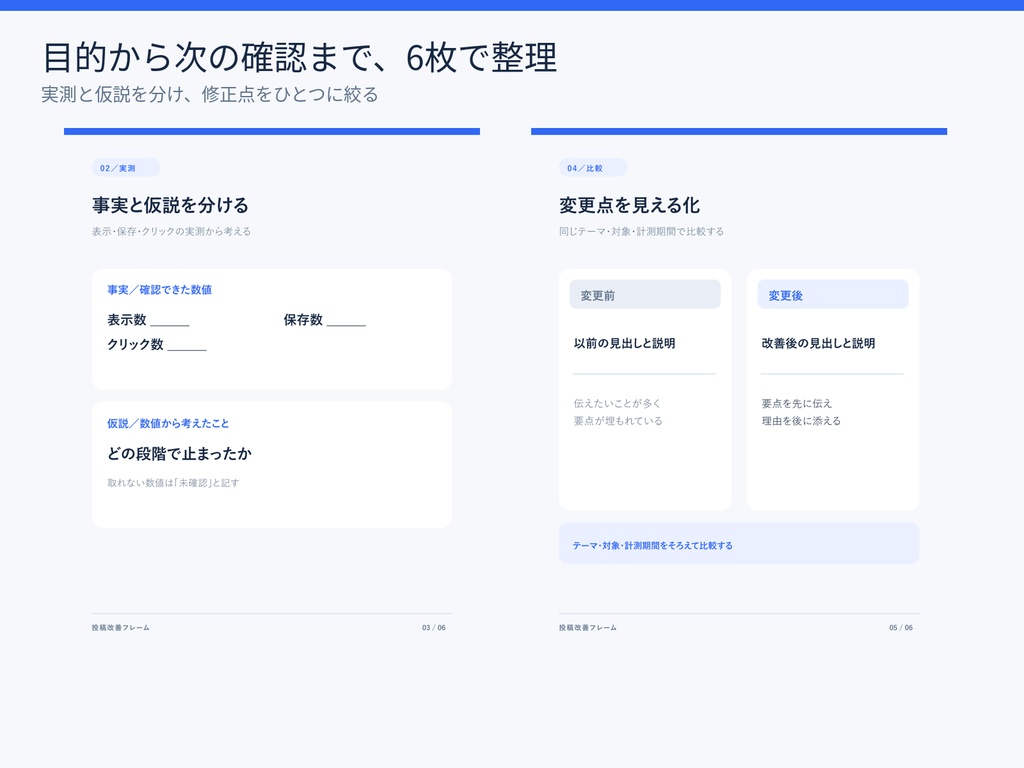Click the banner テーマ・対象・計測期間をそろえて比較する
The height and width of the screenshot is (768, 1024).
[739, 543]
